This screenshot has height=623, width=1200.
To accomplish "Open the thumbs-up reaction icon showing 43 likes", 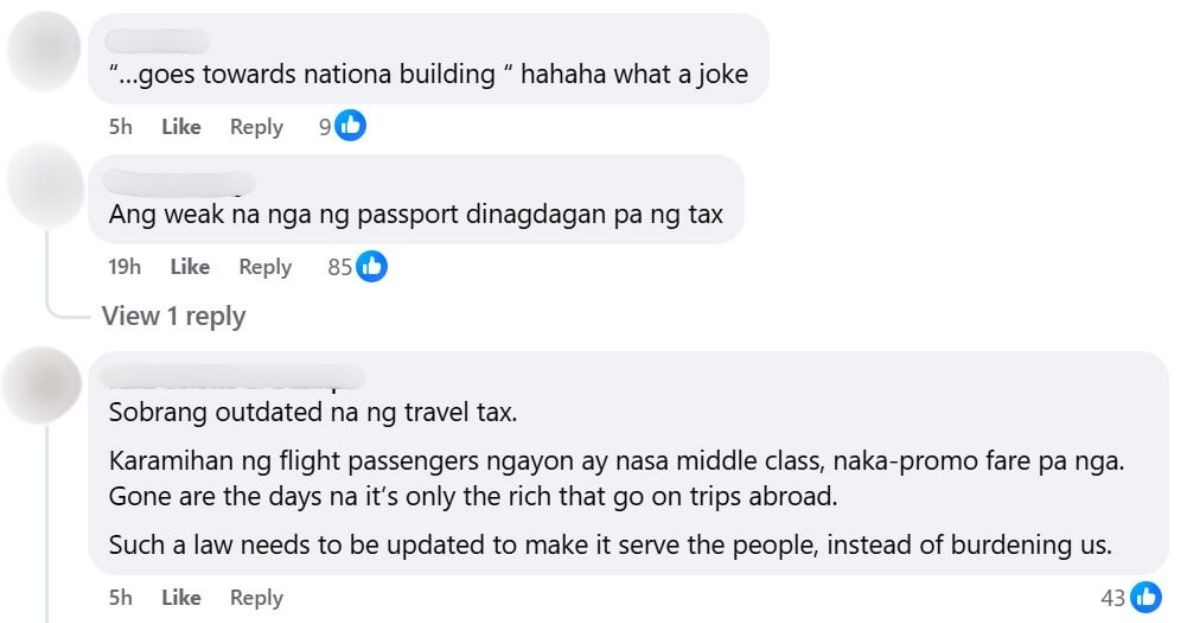I will [x=1147, y=597].
